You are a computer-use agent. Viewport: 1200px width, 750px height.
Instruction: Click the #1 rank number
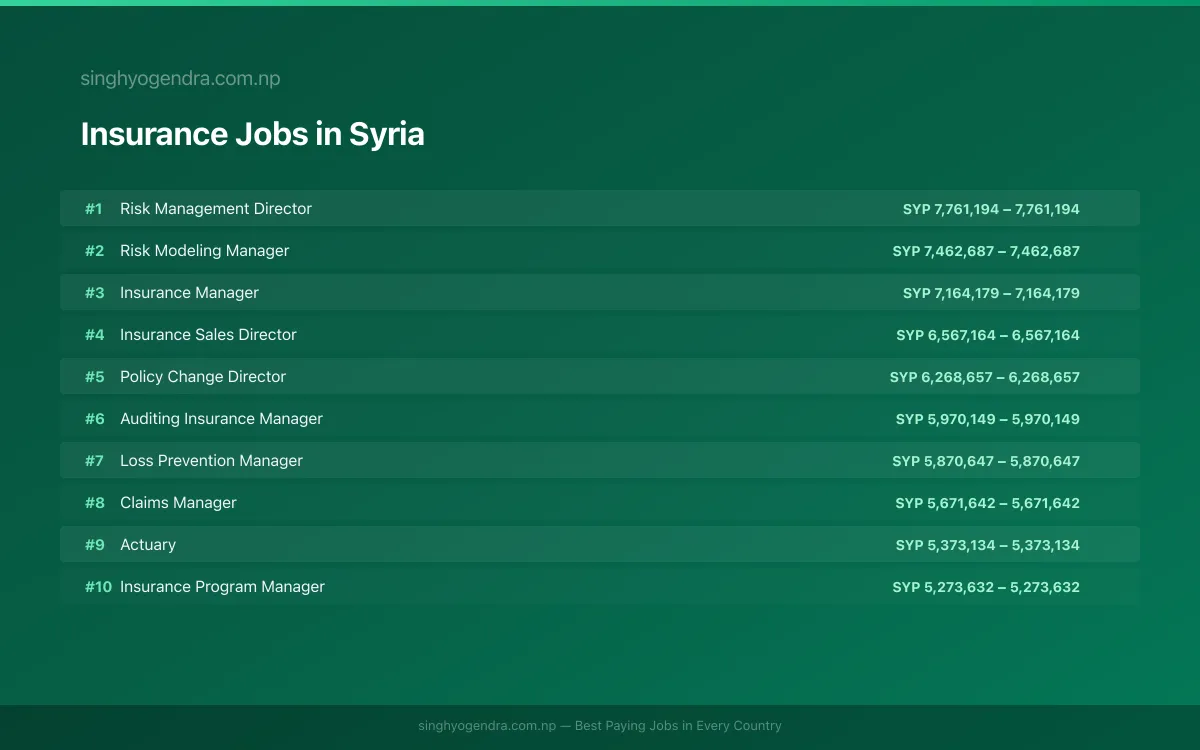[94, 209]
